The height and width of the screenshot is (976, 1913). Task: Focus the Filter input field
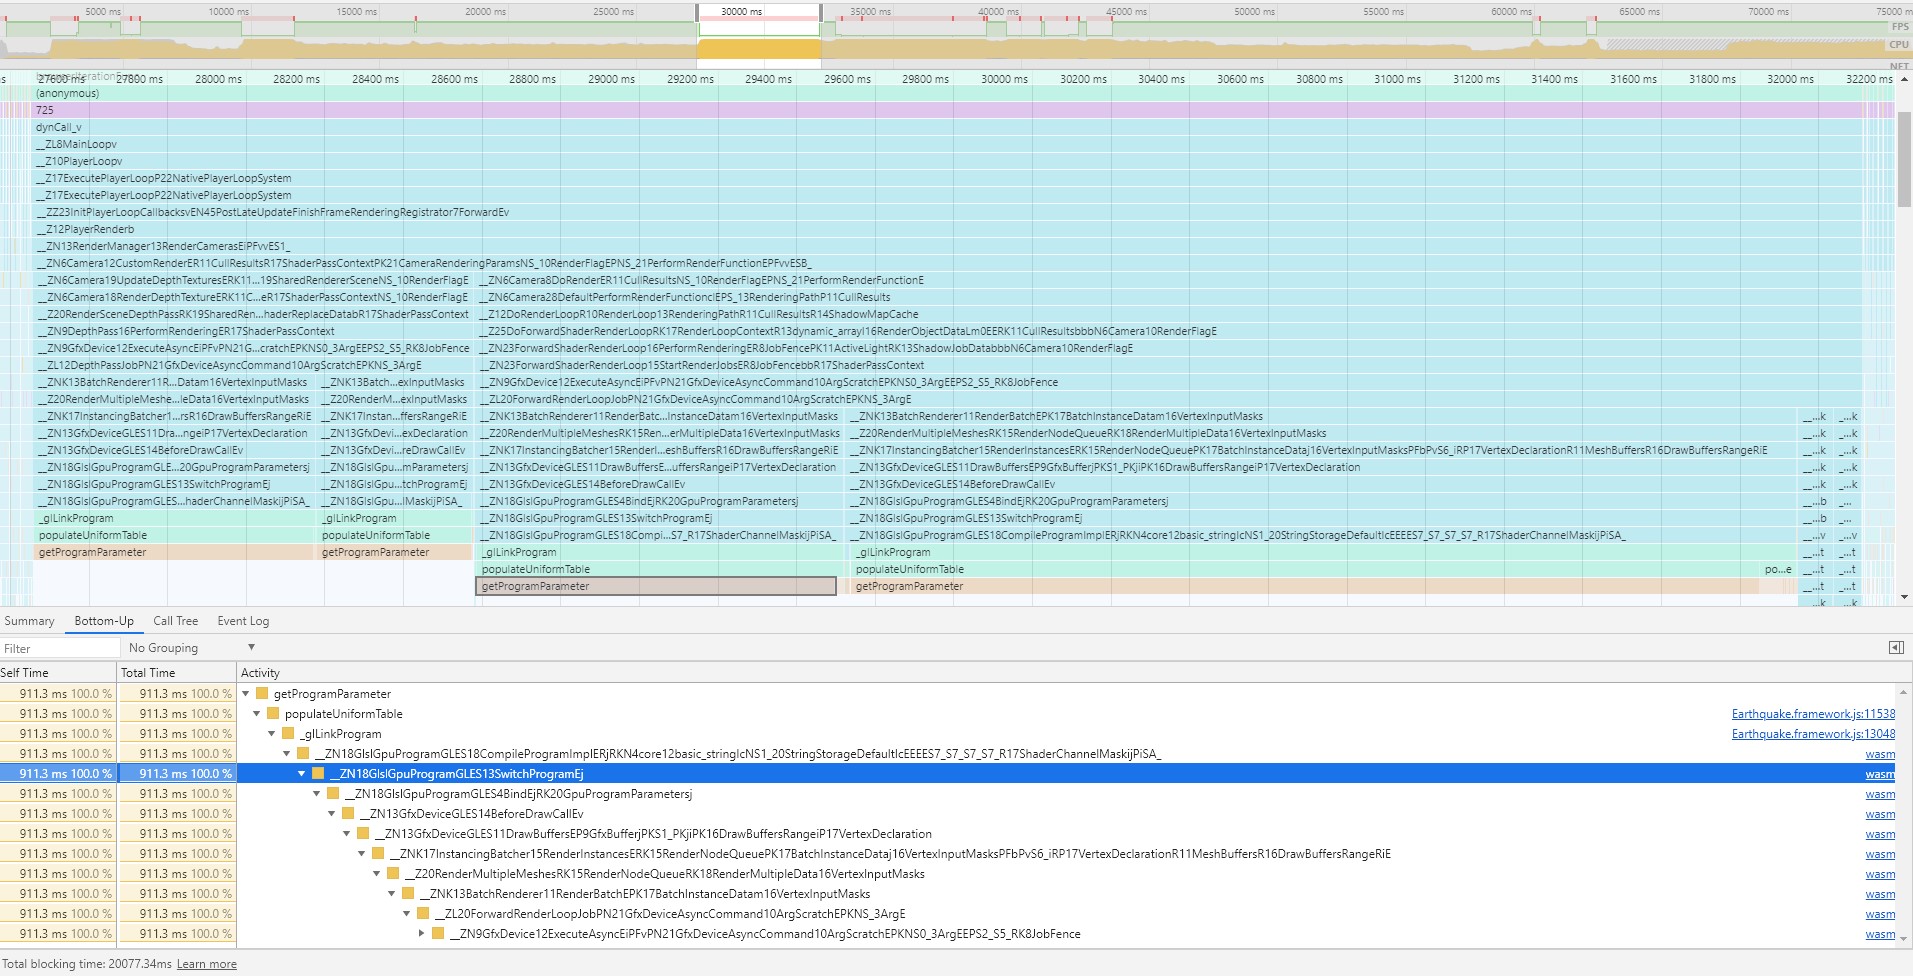coord(60,648)
